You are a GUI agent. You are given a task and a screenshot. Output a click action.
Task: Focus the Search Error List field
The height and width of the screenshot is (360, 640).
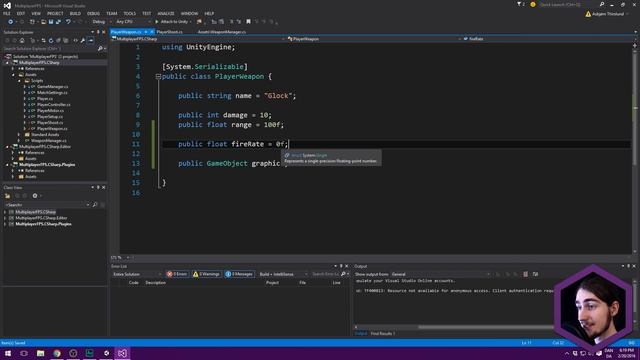pos(325,274)
